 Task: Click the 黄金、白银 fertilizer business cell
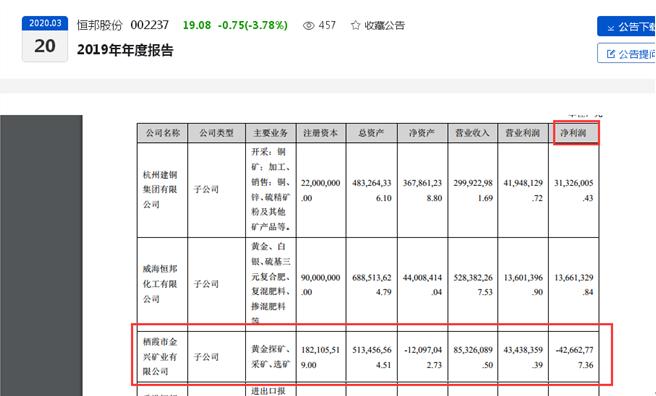tap(271, 284)
